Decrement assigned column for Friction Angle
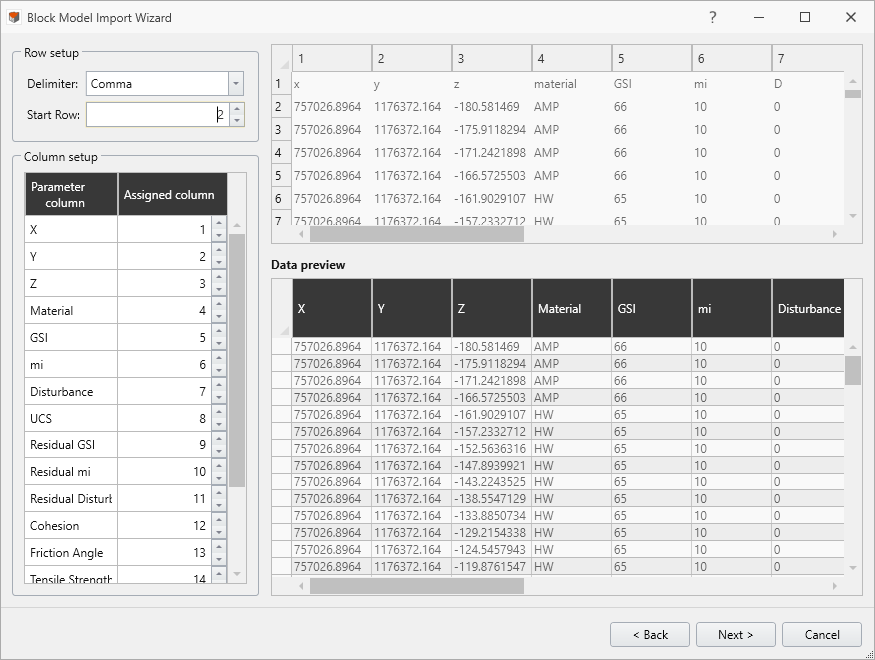Viewport: 875px width, 660px height. click(219, 559)
